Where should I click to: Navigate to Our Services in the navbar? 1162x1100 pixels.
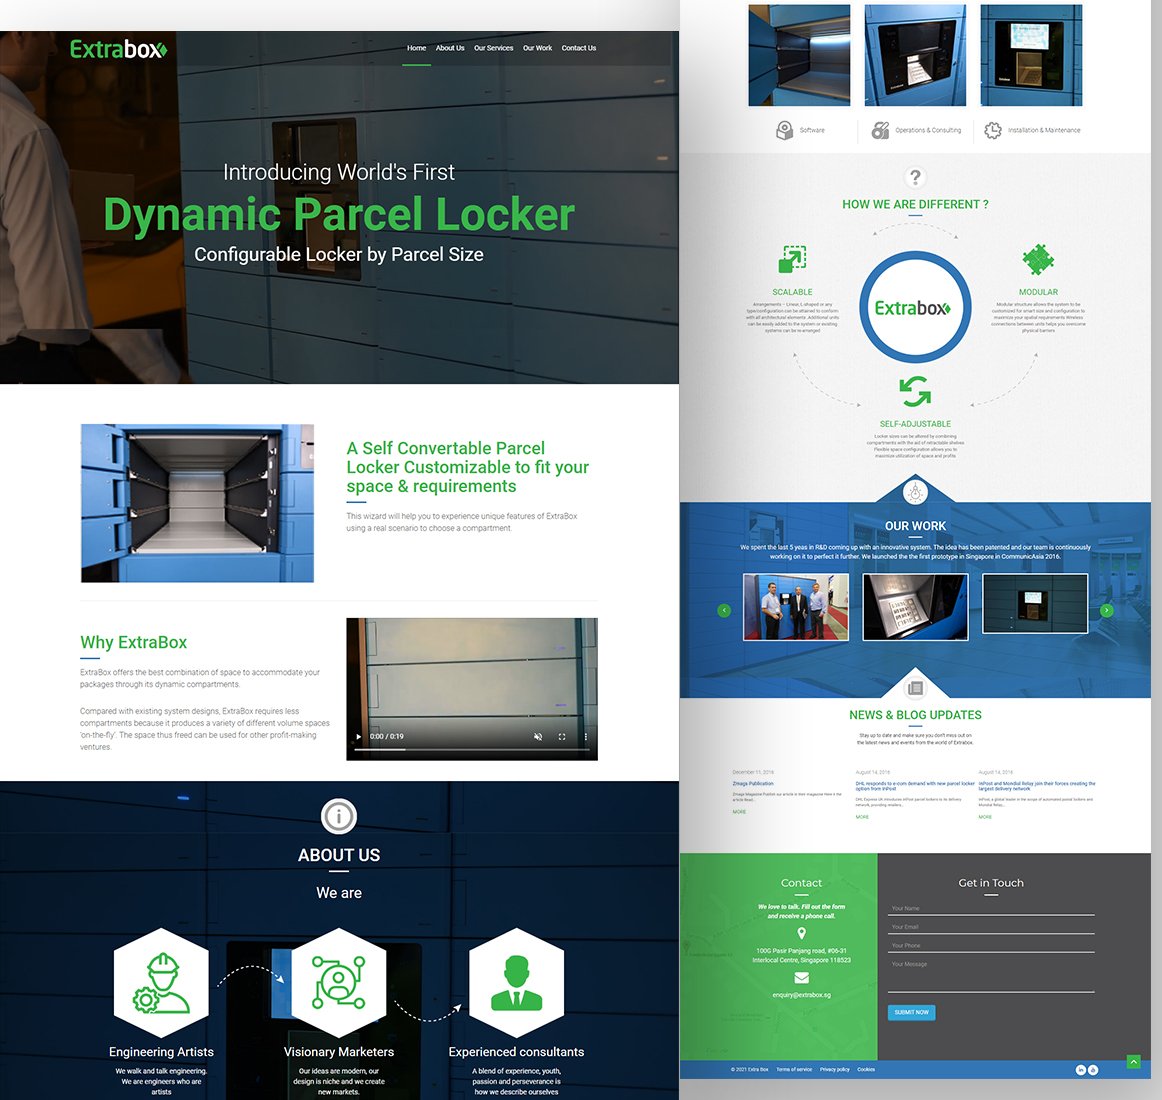(x=493, y=48)
